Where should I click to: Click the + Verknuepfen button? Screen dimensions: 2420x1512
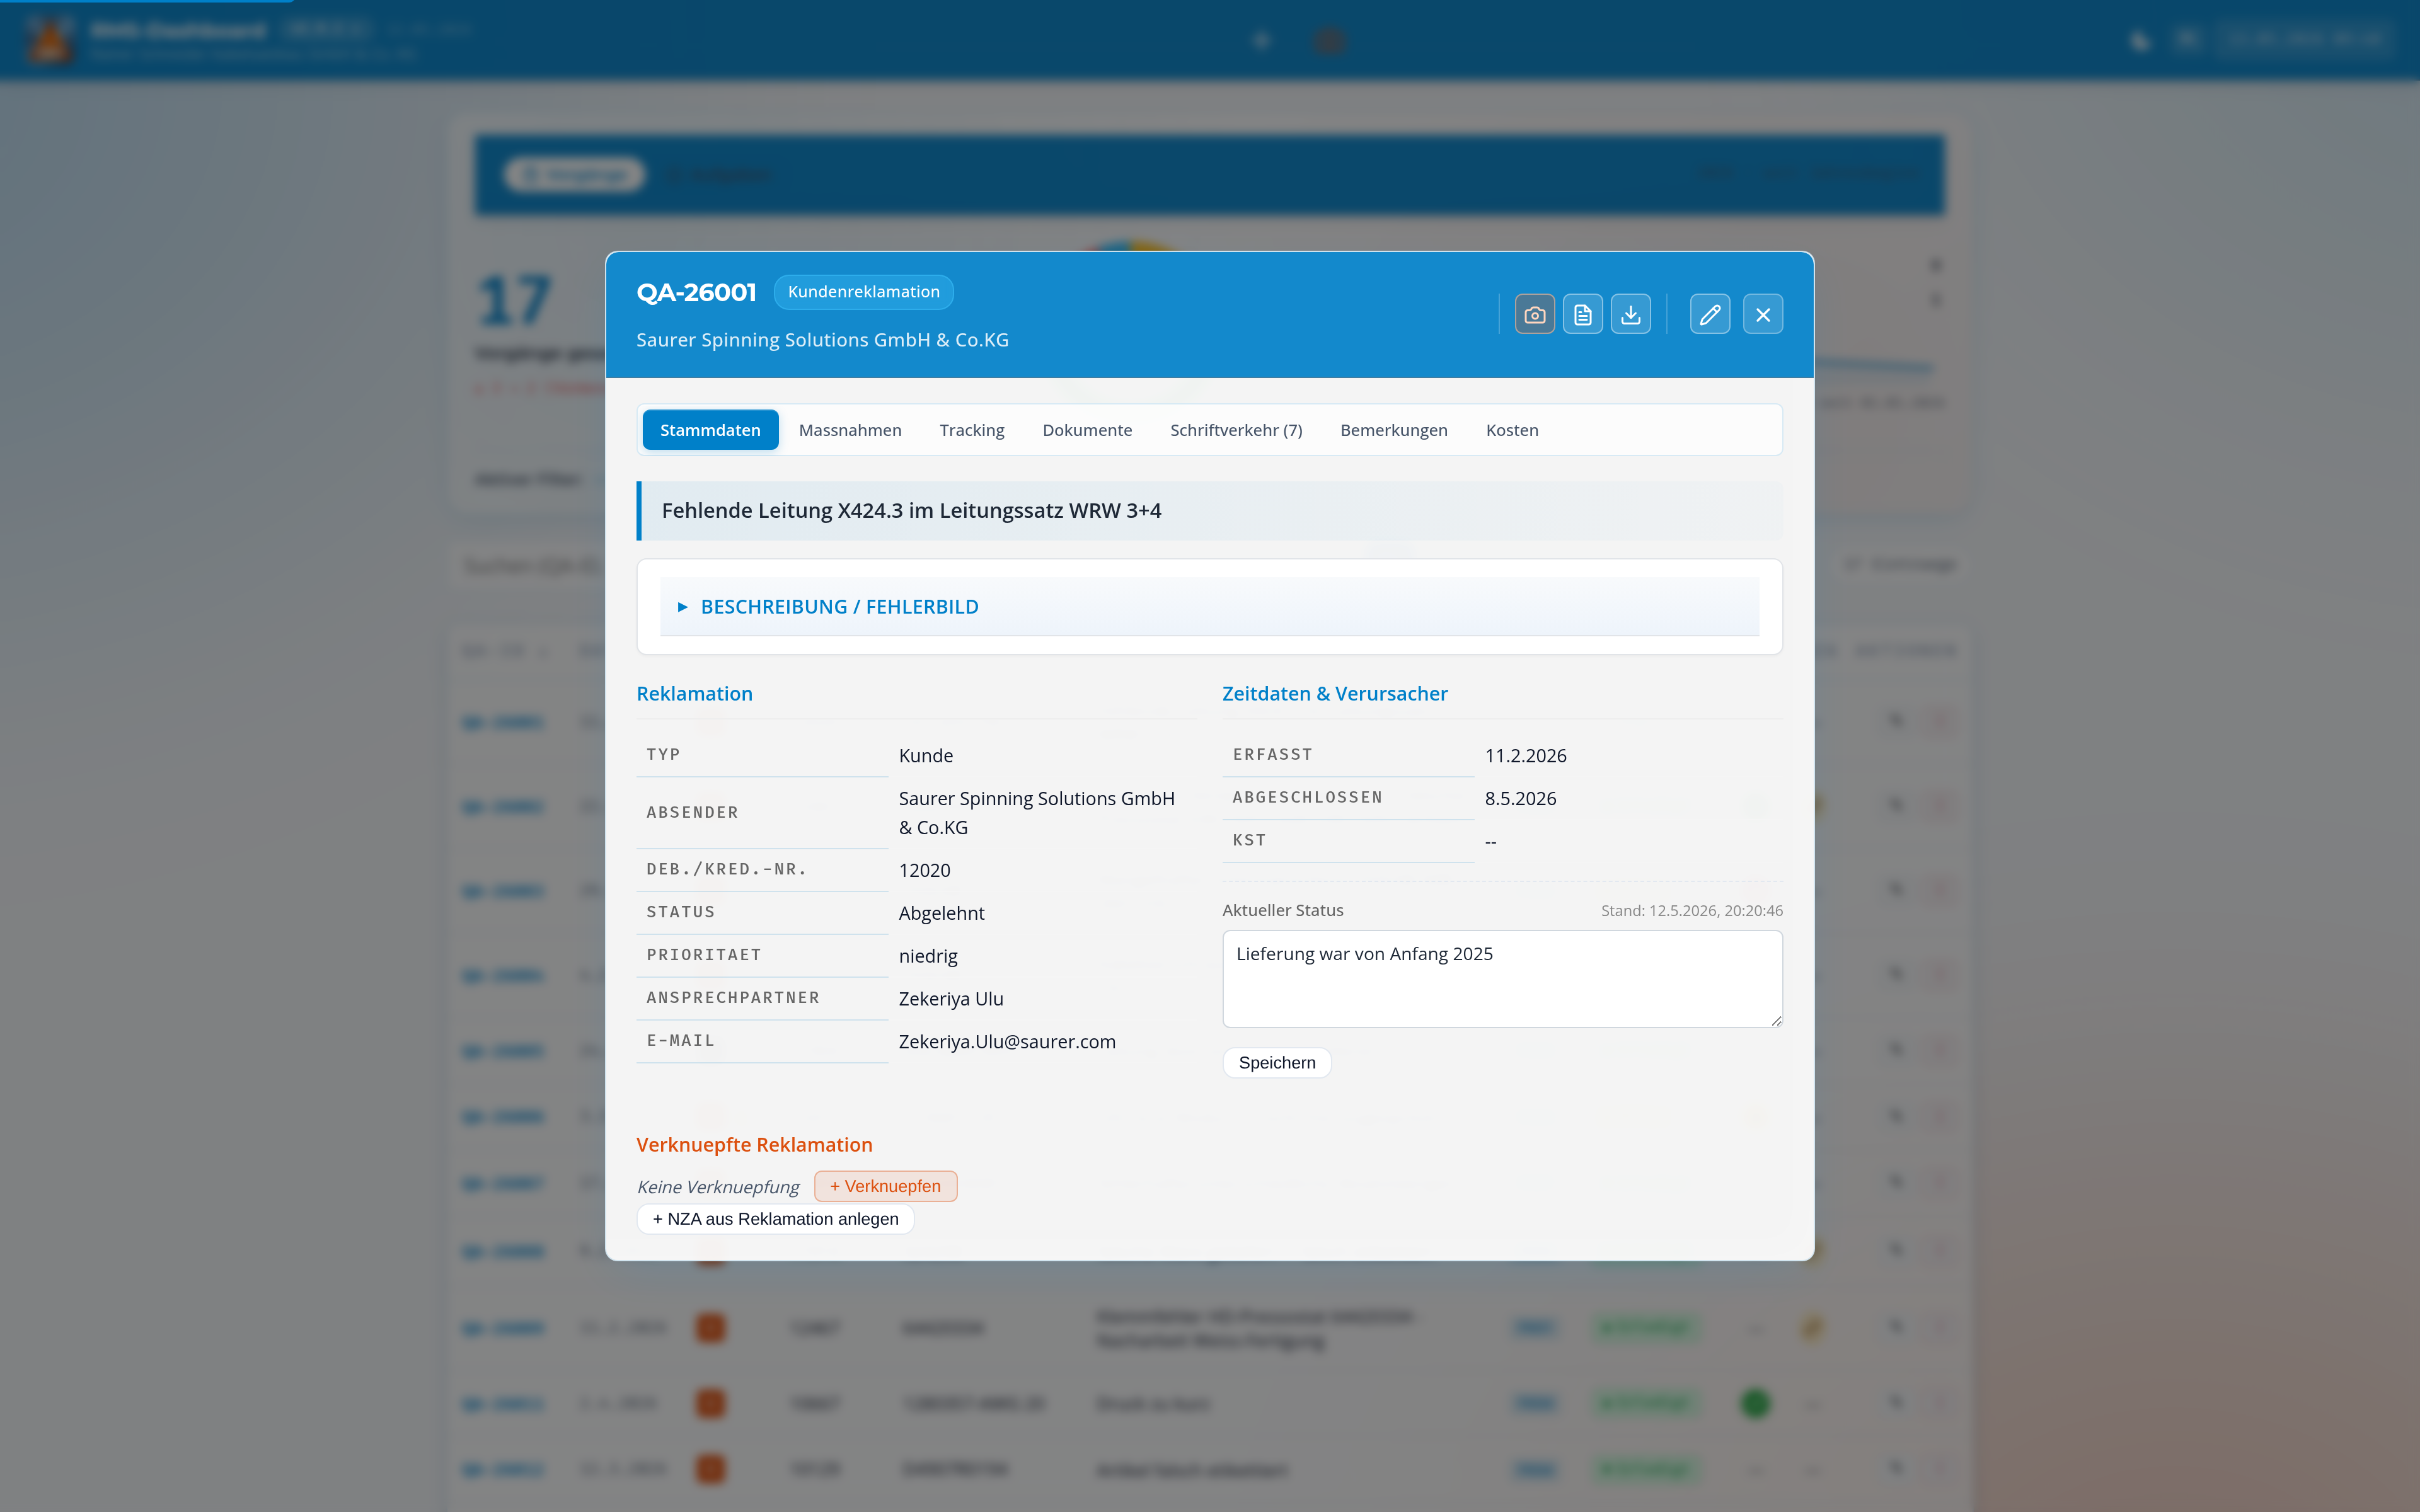click(885, 1186)
